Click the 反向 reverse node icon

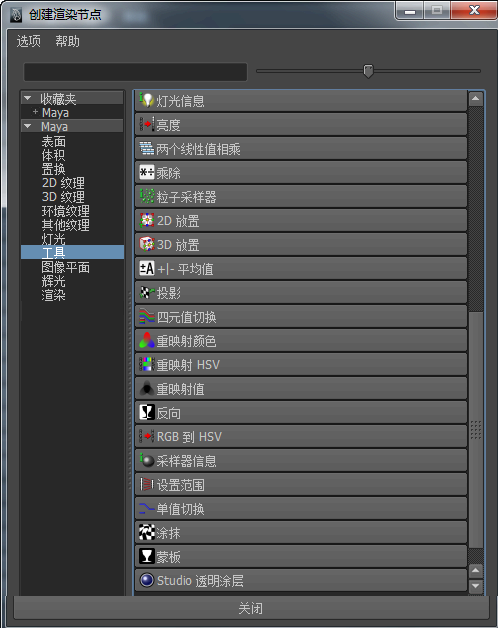pos(147,412)
